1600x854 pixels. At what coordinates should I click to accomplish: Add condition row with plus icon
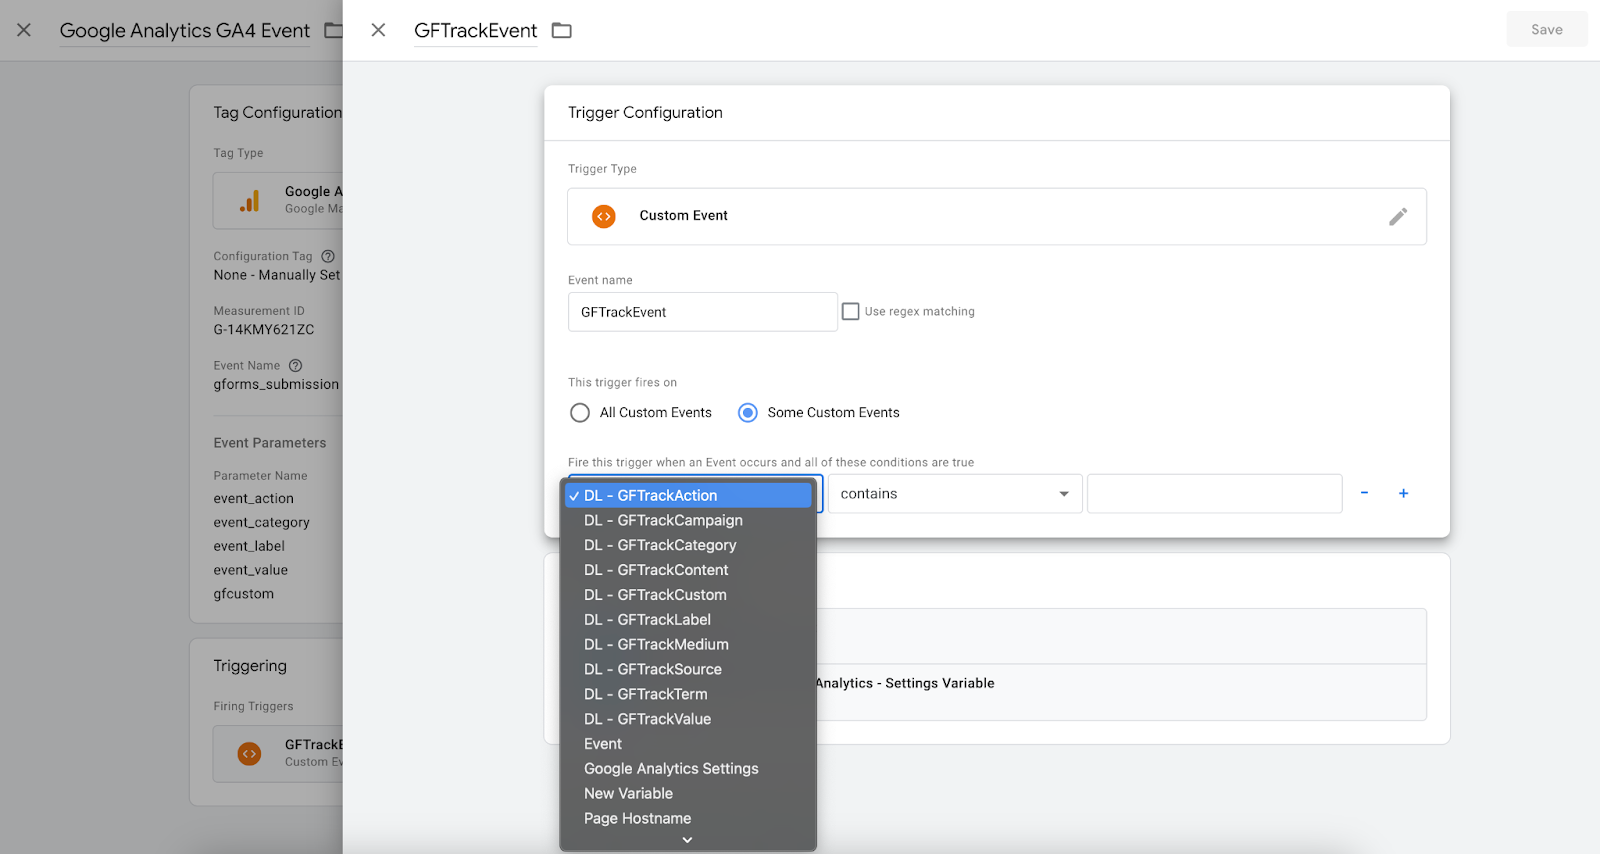[1403, 493]
